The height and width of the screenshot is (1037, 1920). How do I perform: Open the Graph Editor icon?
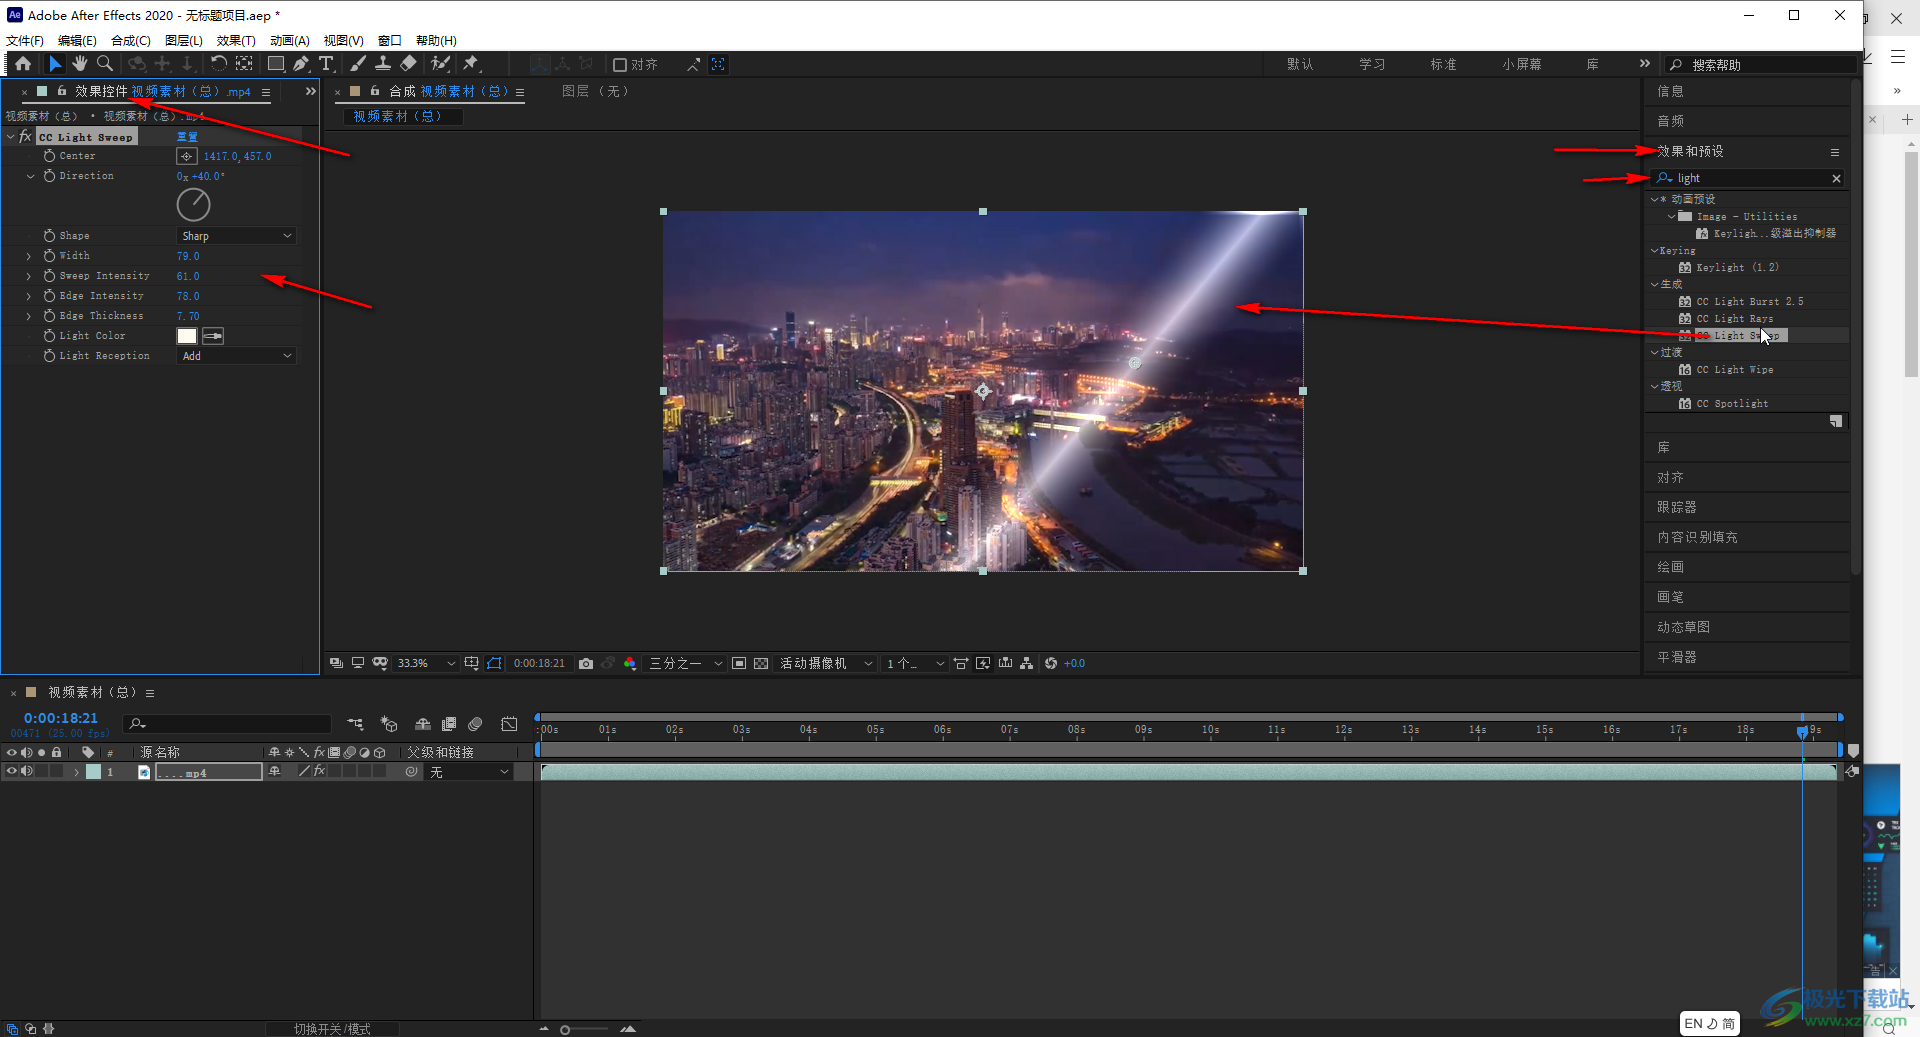coord(509,724)
